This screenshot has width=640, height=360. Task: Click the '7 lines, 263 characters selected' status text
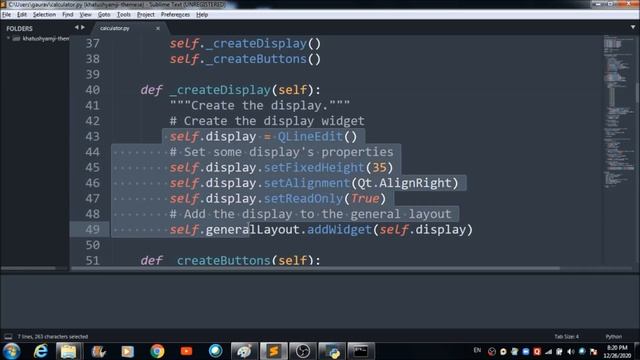point(53,337)
